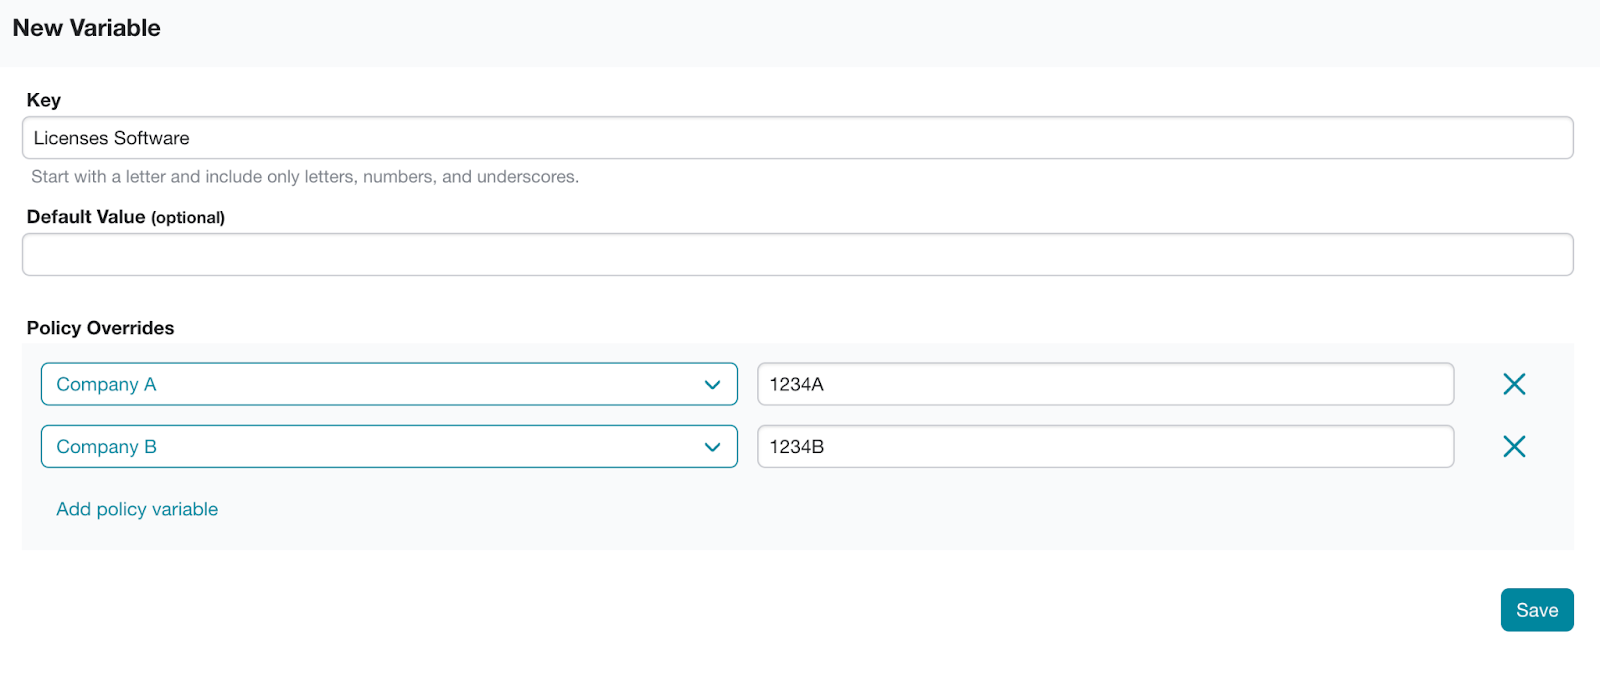Expand the Company B policy selector
The width and height of the screenshot is (1600, 692).
coord(388,446)
